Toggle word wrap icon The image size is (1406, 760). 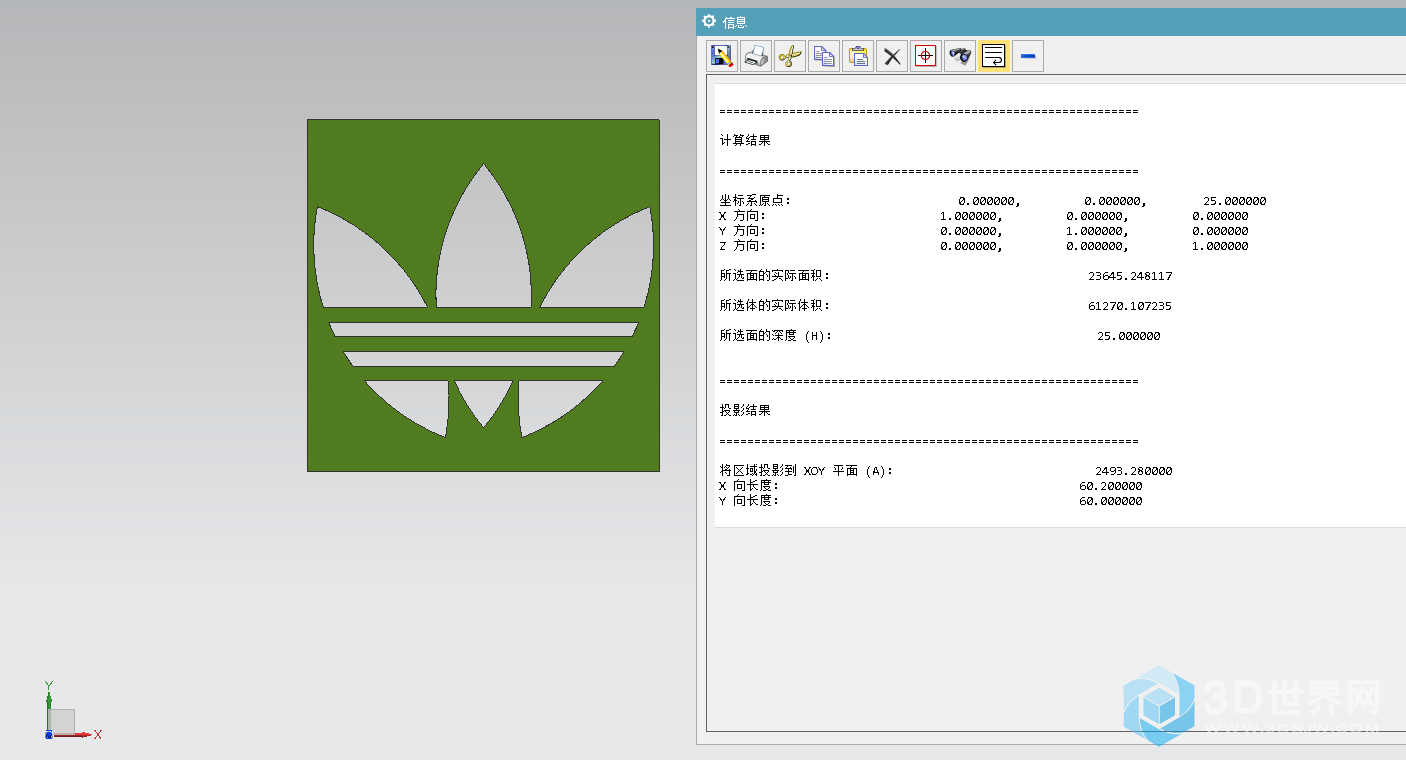994,56
